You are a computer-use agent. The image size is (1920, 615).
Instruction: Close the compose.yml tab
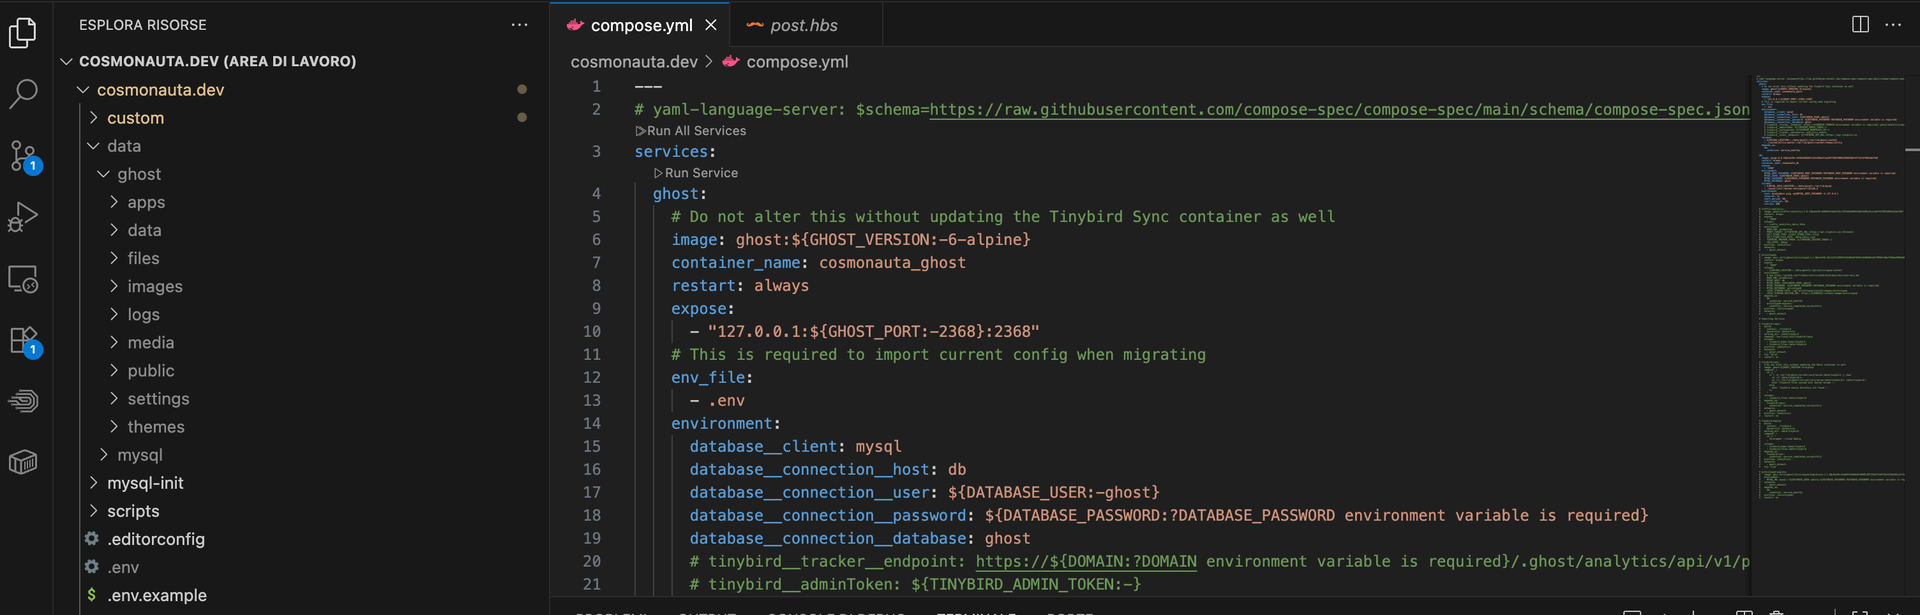[711, 25]
